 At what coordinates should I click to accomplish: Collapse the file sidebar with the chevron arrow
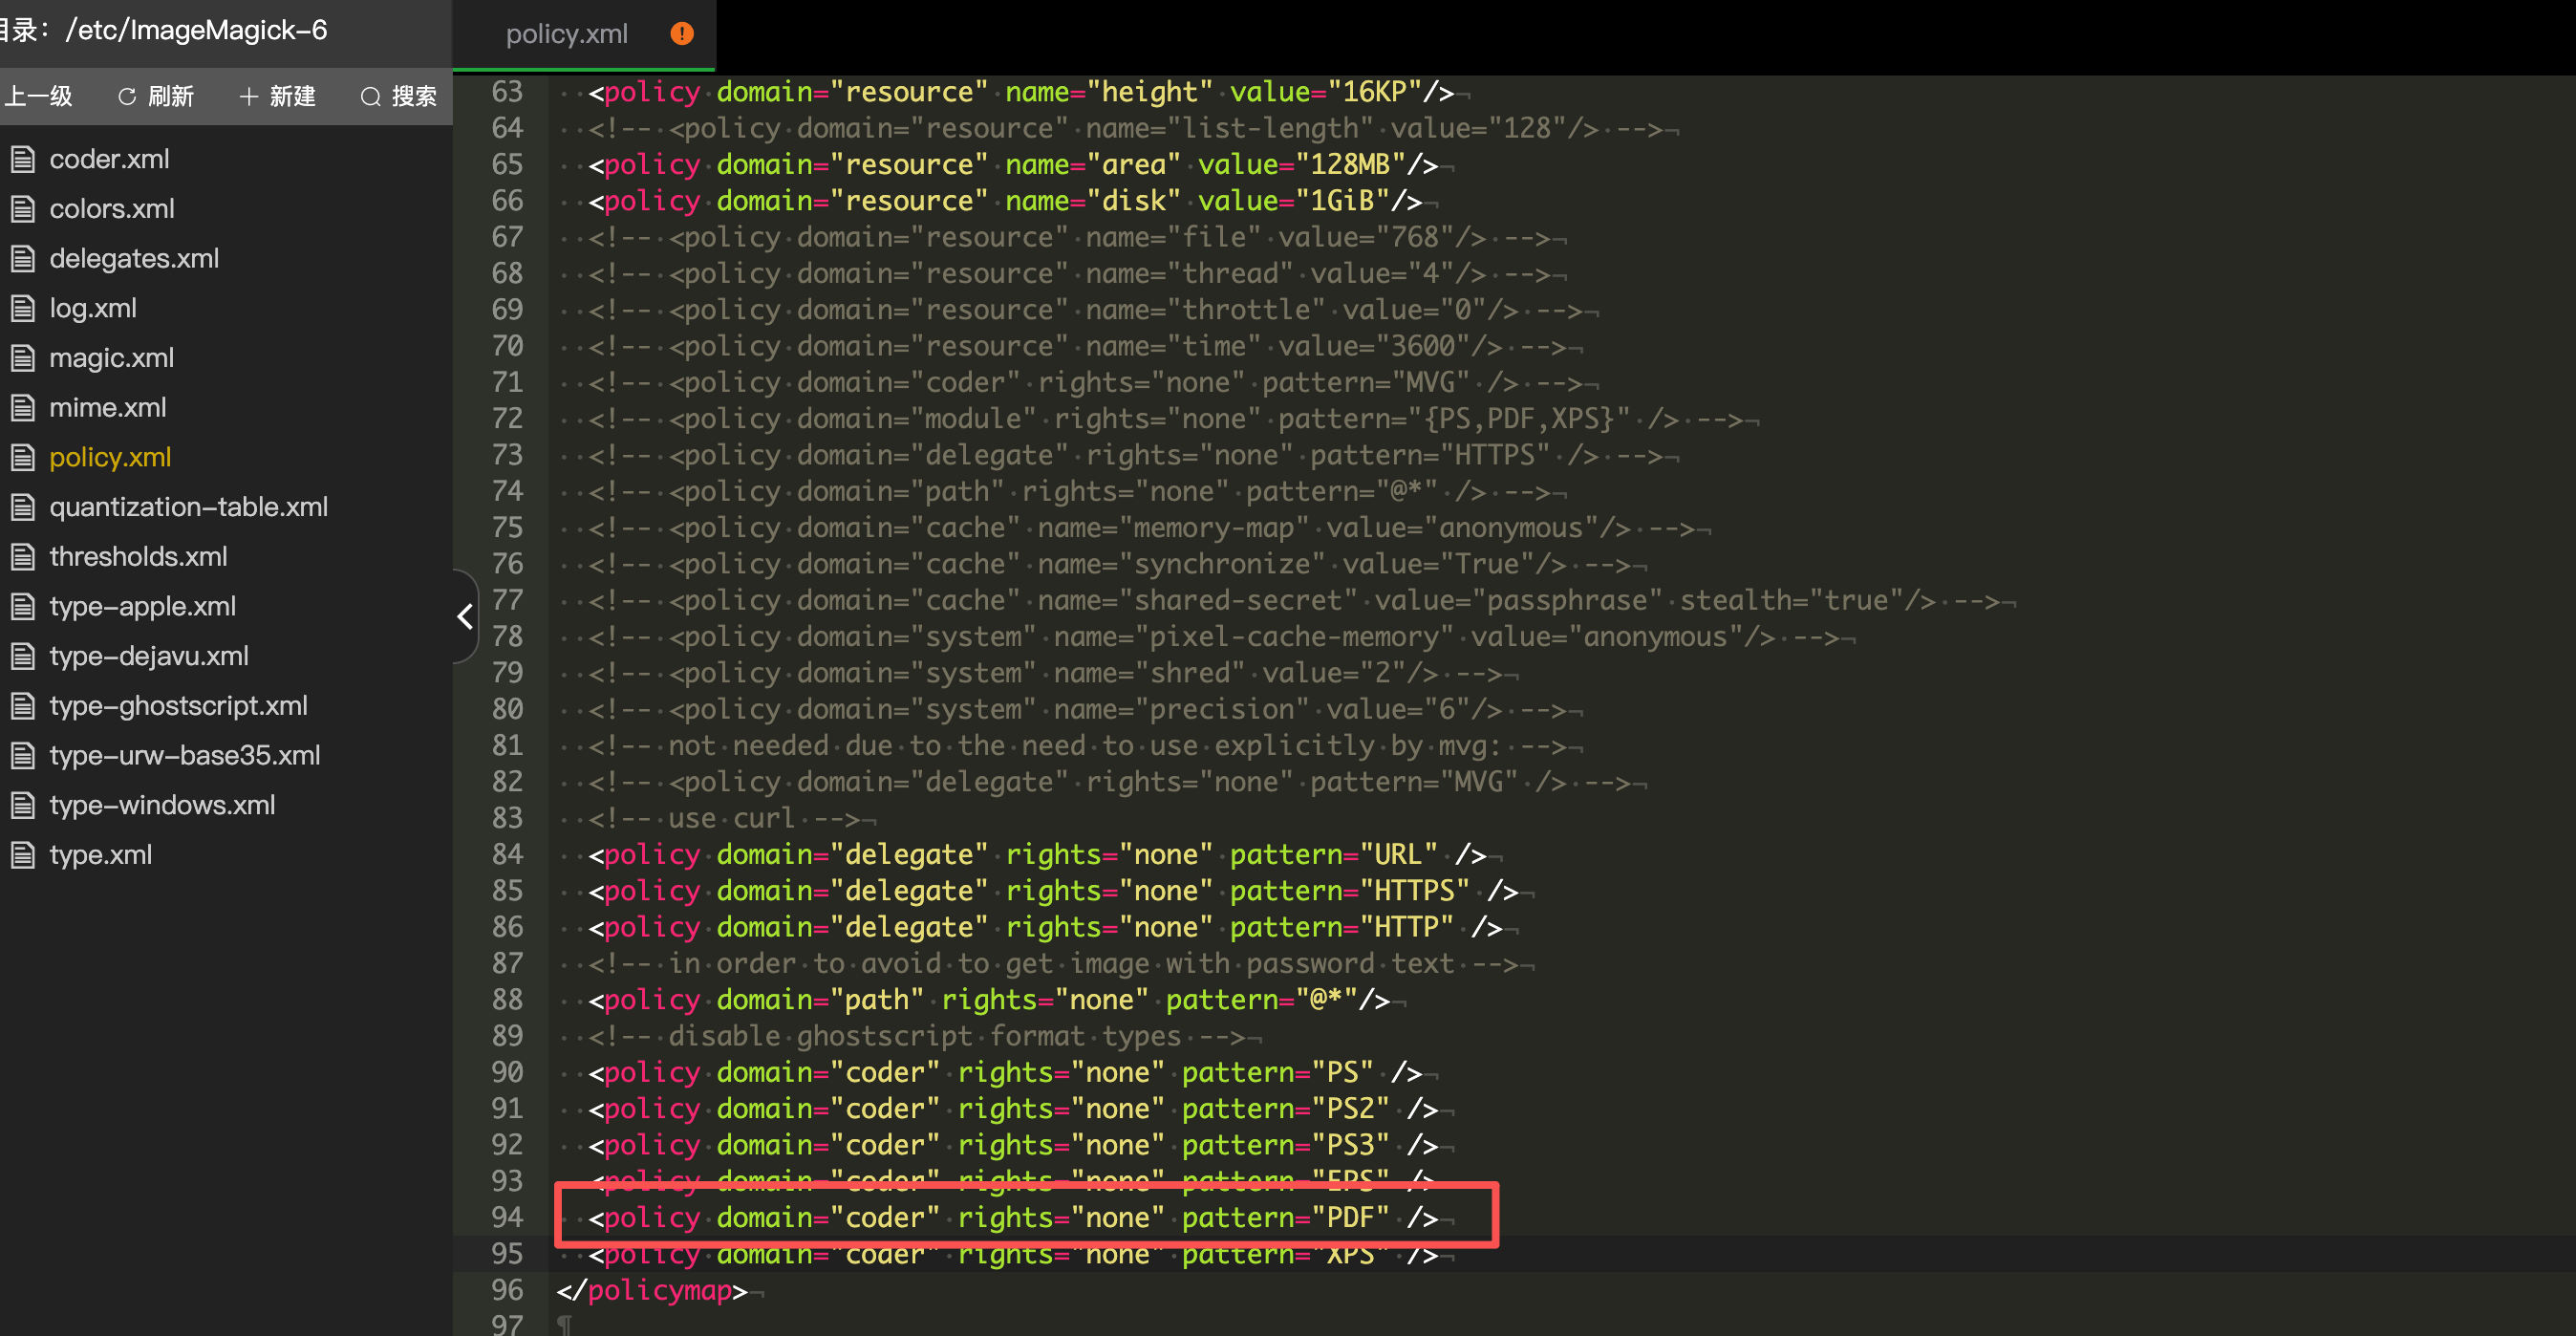click(465, 616)
